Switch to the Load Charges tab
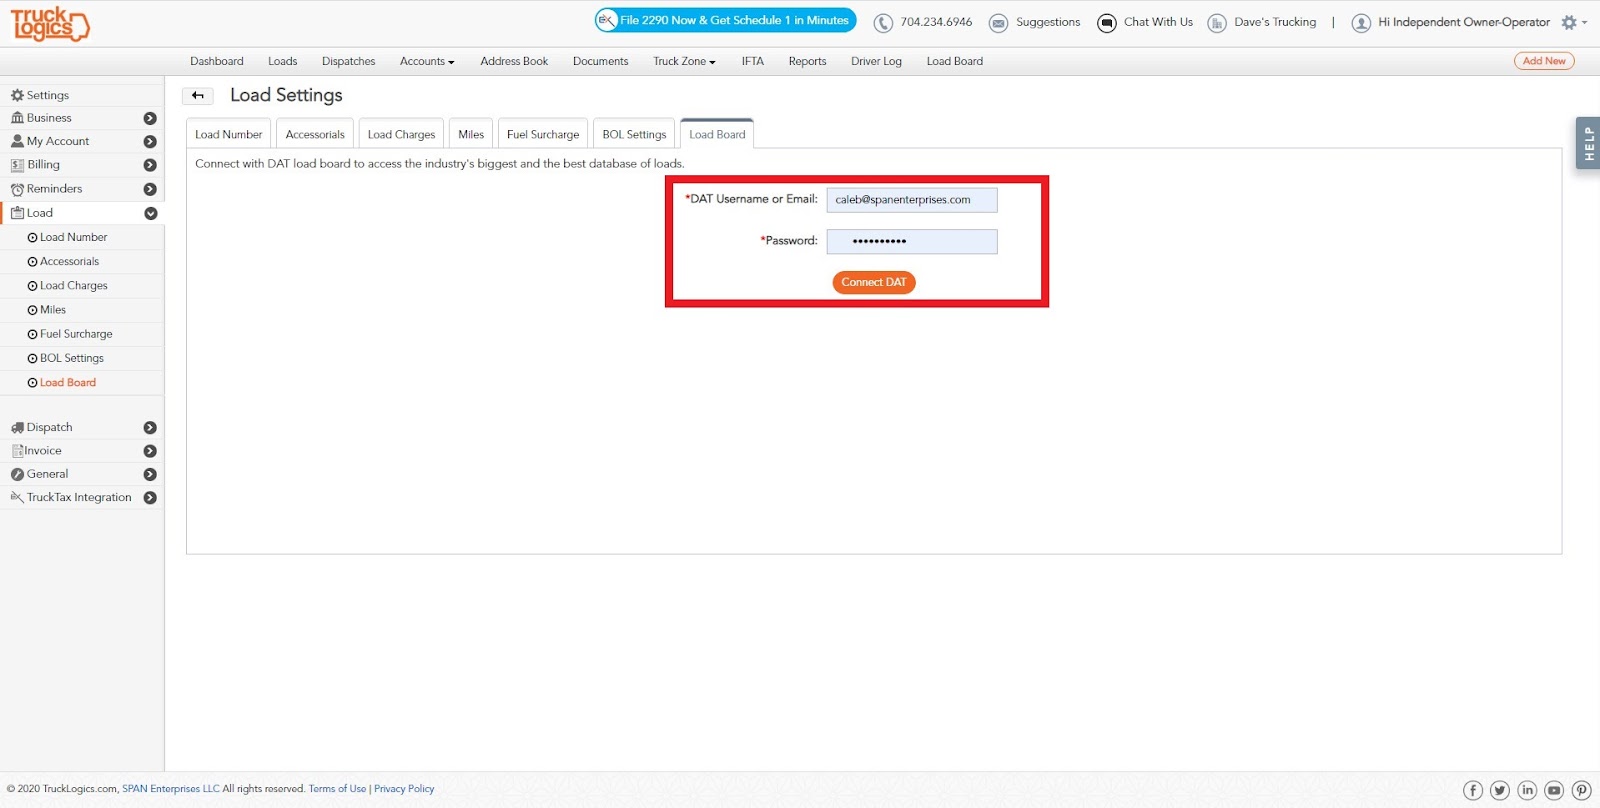This screenshot has width=1600, height=808. [401, 134]
